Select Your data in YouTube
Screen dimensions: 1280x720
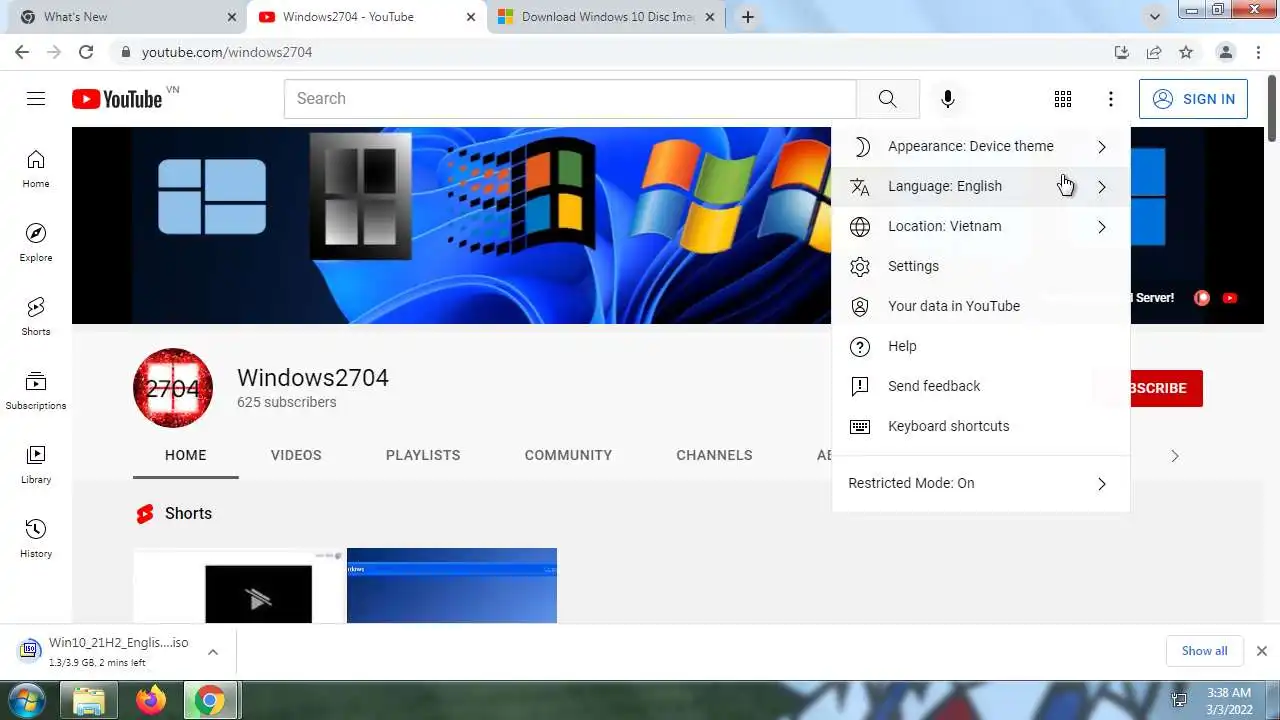(980, 306)
